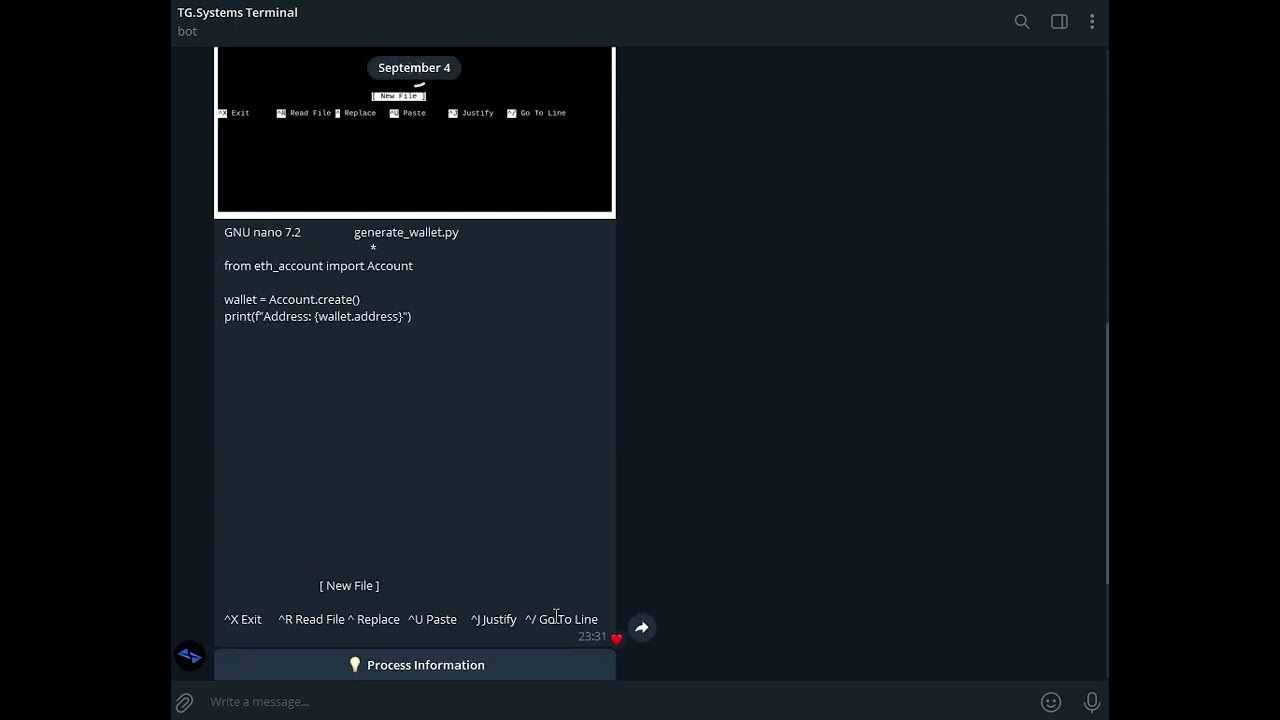This screenshot has height=720, width=1280.
Task: Click the ^U Paste text
Action: pyautogui.click(x=432, y=620)
